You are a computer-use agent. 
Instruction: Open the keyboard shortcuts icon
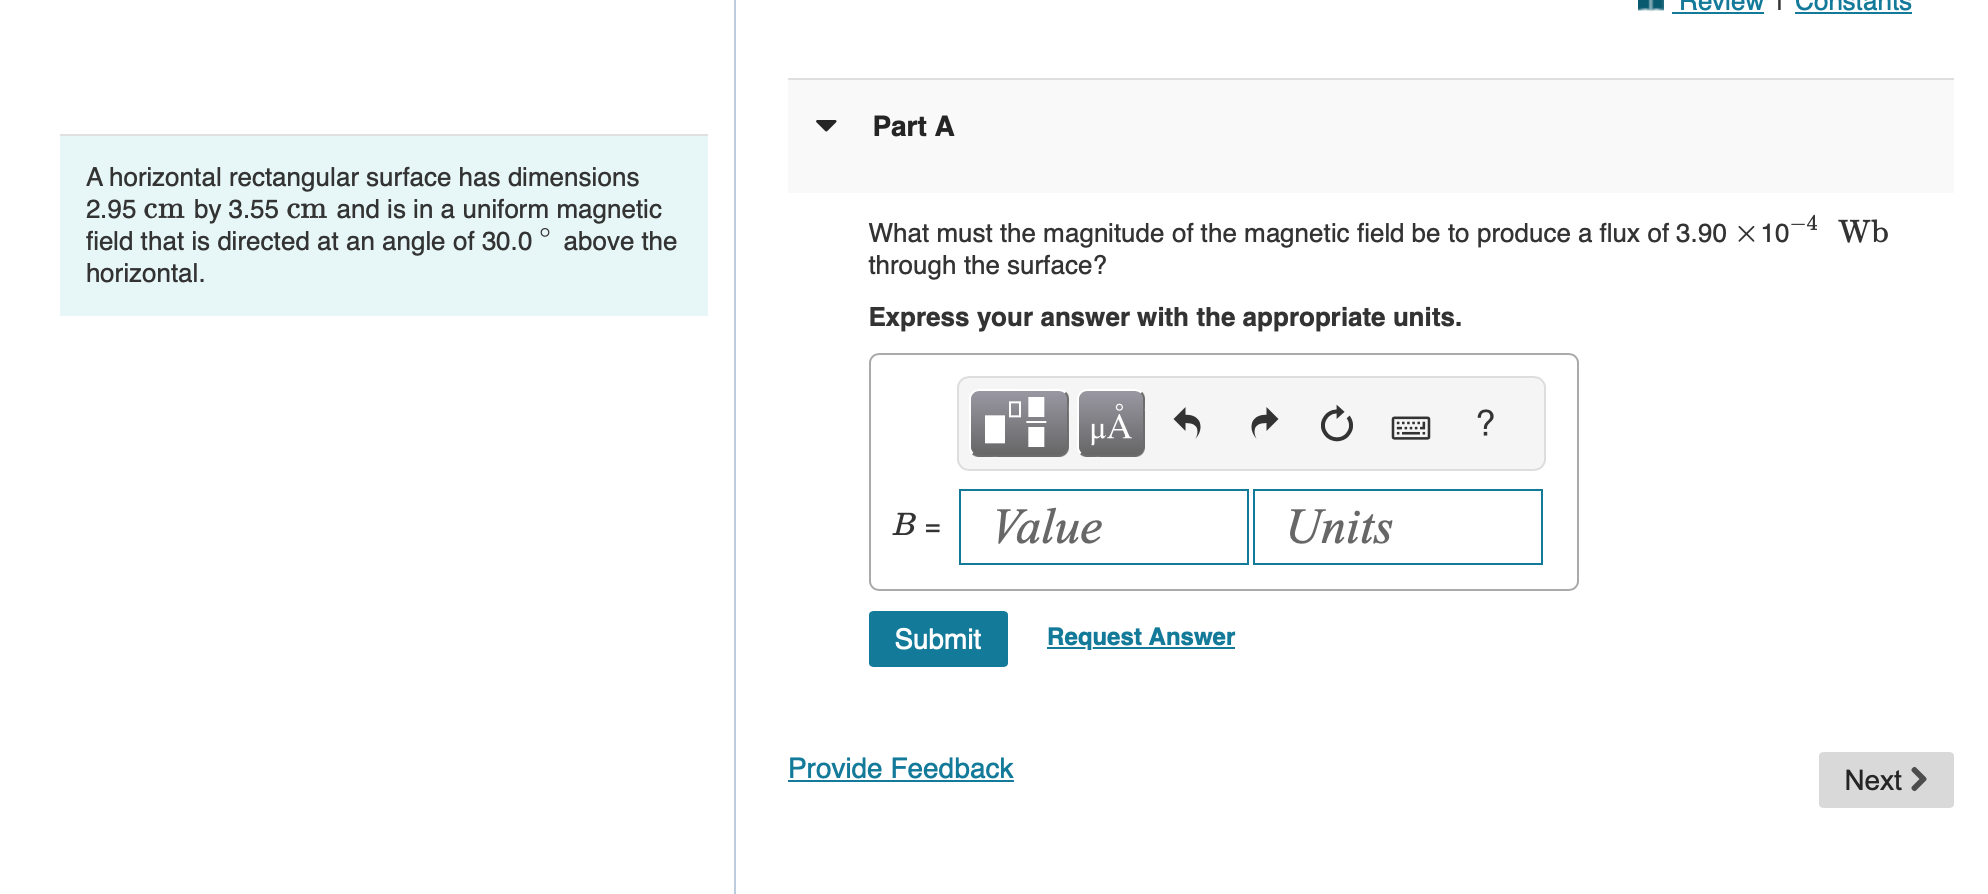pos(1410,425)
